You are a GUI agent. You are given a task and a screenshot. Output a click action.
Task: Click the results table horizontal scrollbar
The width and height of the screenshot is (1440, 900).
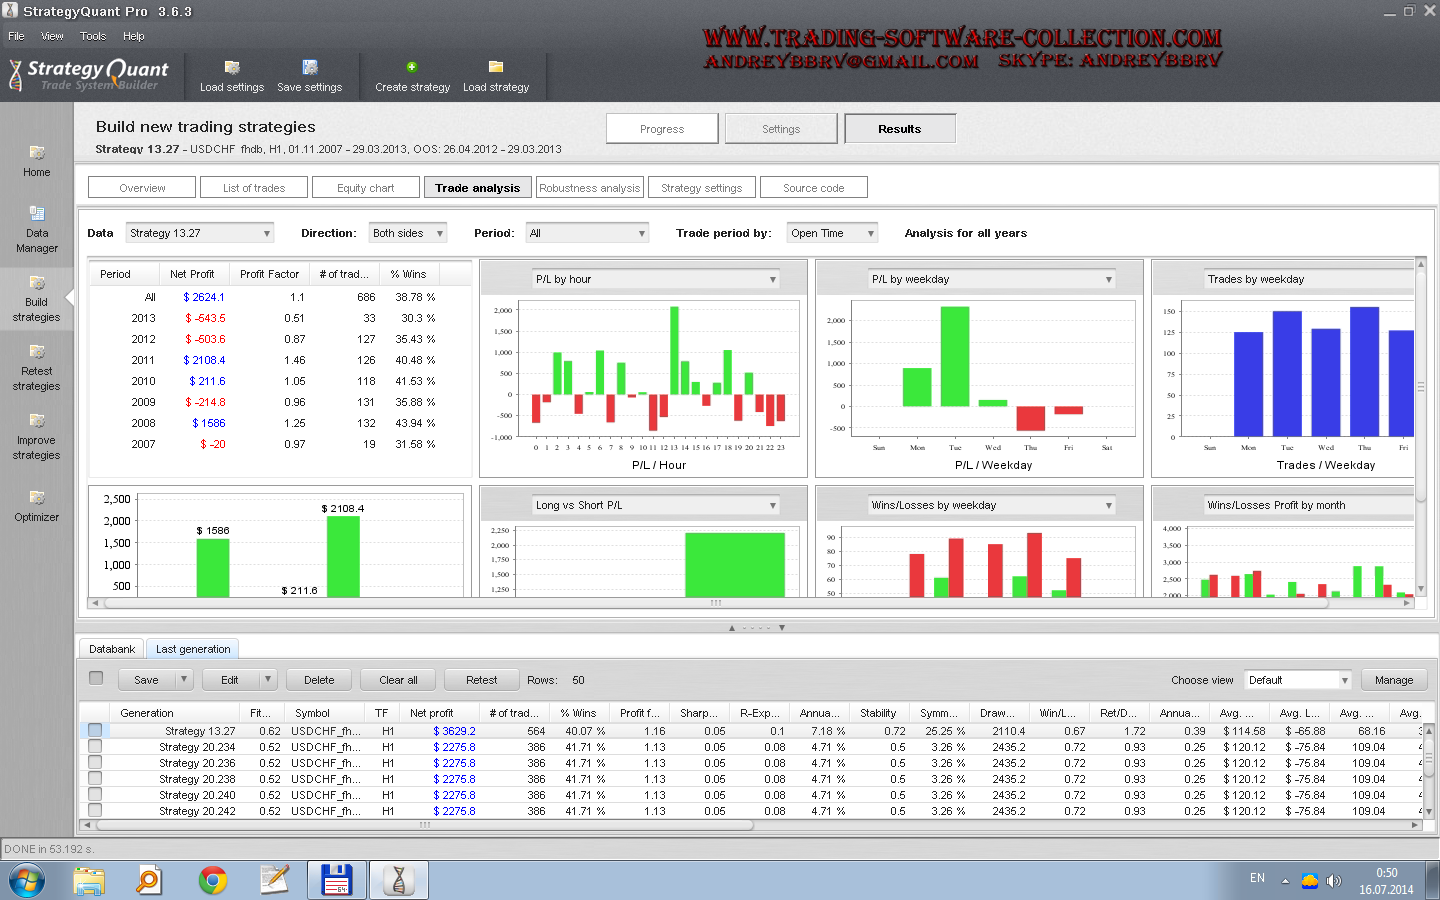425,825
